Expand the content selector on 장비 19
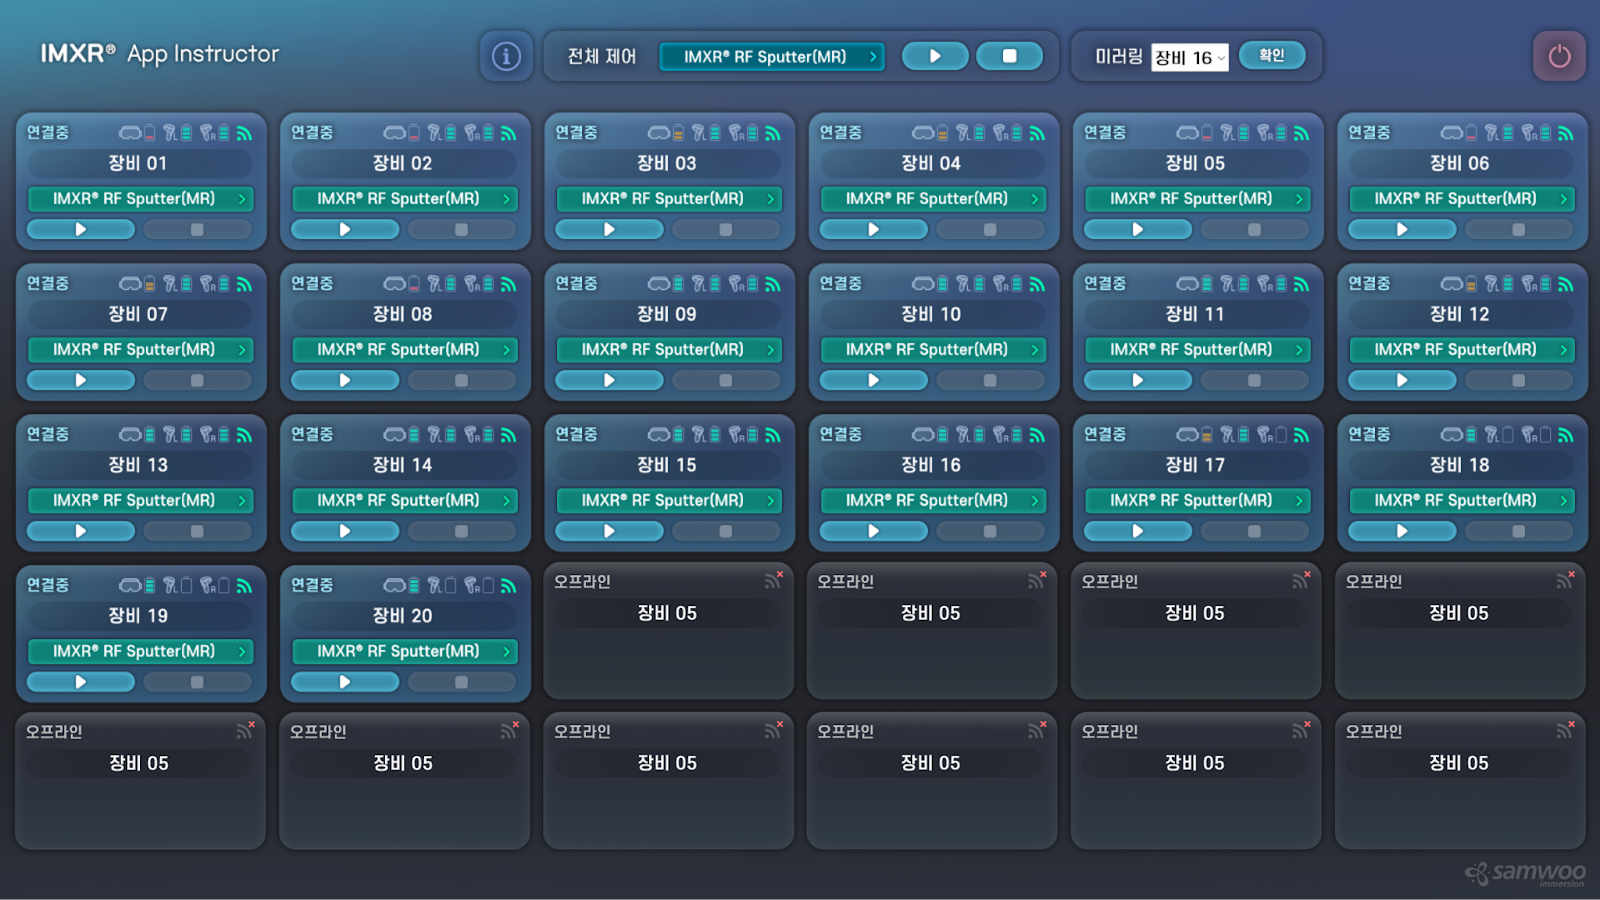Viewport: 1600px width, 900px height. coord(140,652)
